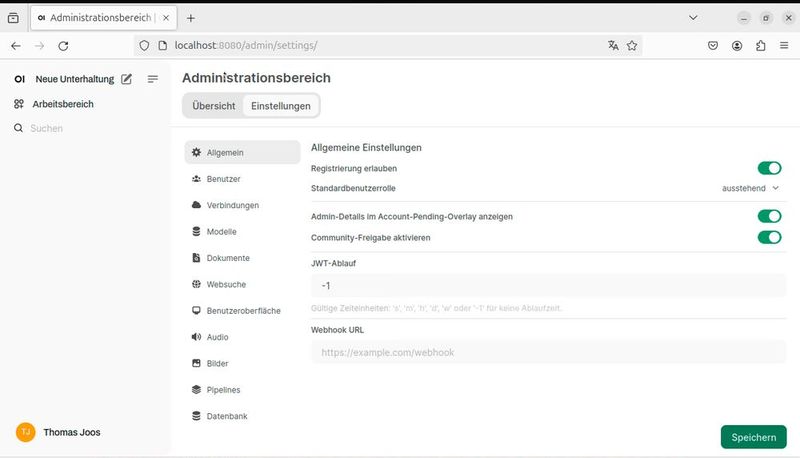Open Arbeitsbereich workspace icon in sidebar
Image resolution: width=800 pixels, height=458 pixels.
point(19,104)
